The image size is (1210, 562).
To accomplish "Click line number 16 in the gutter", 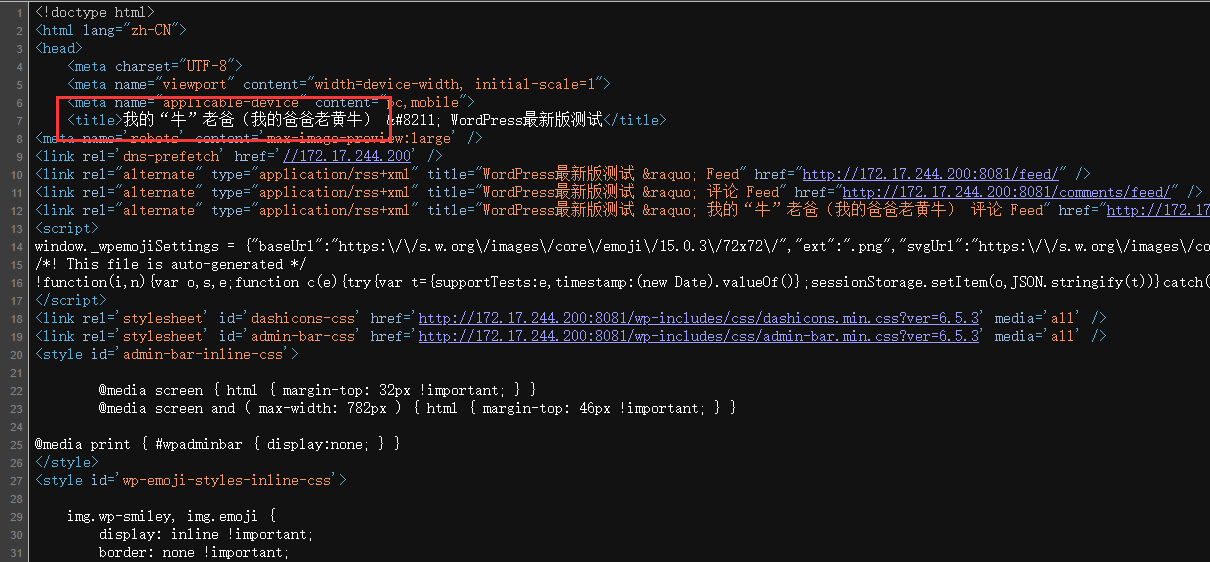I will pos(17,282).
